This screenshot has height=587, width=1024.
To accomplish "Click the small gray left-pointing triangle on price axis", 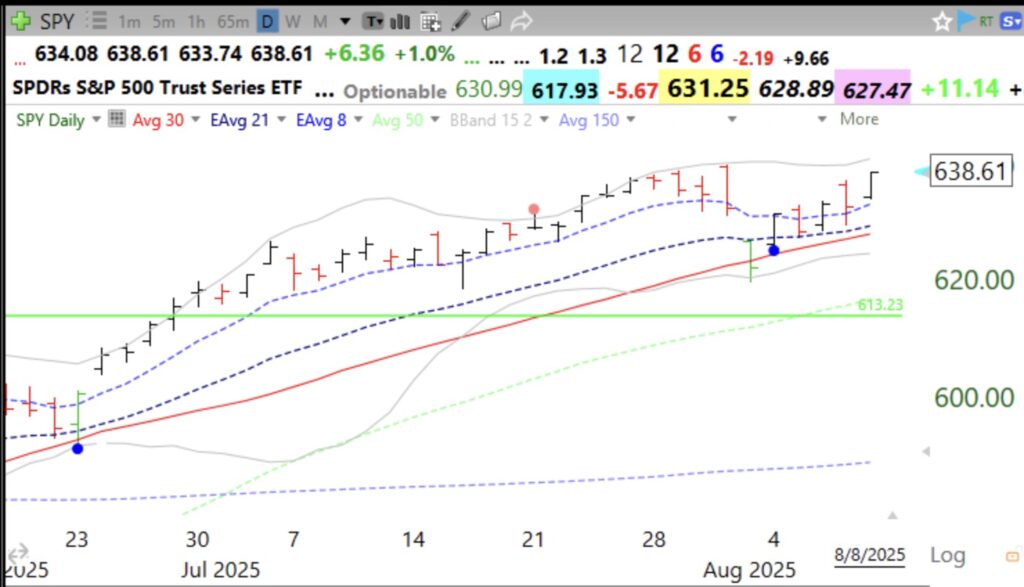I will click(x=925, y=451).
